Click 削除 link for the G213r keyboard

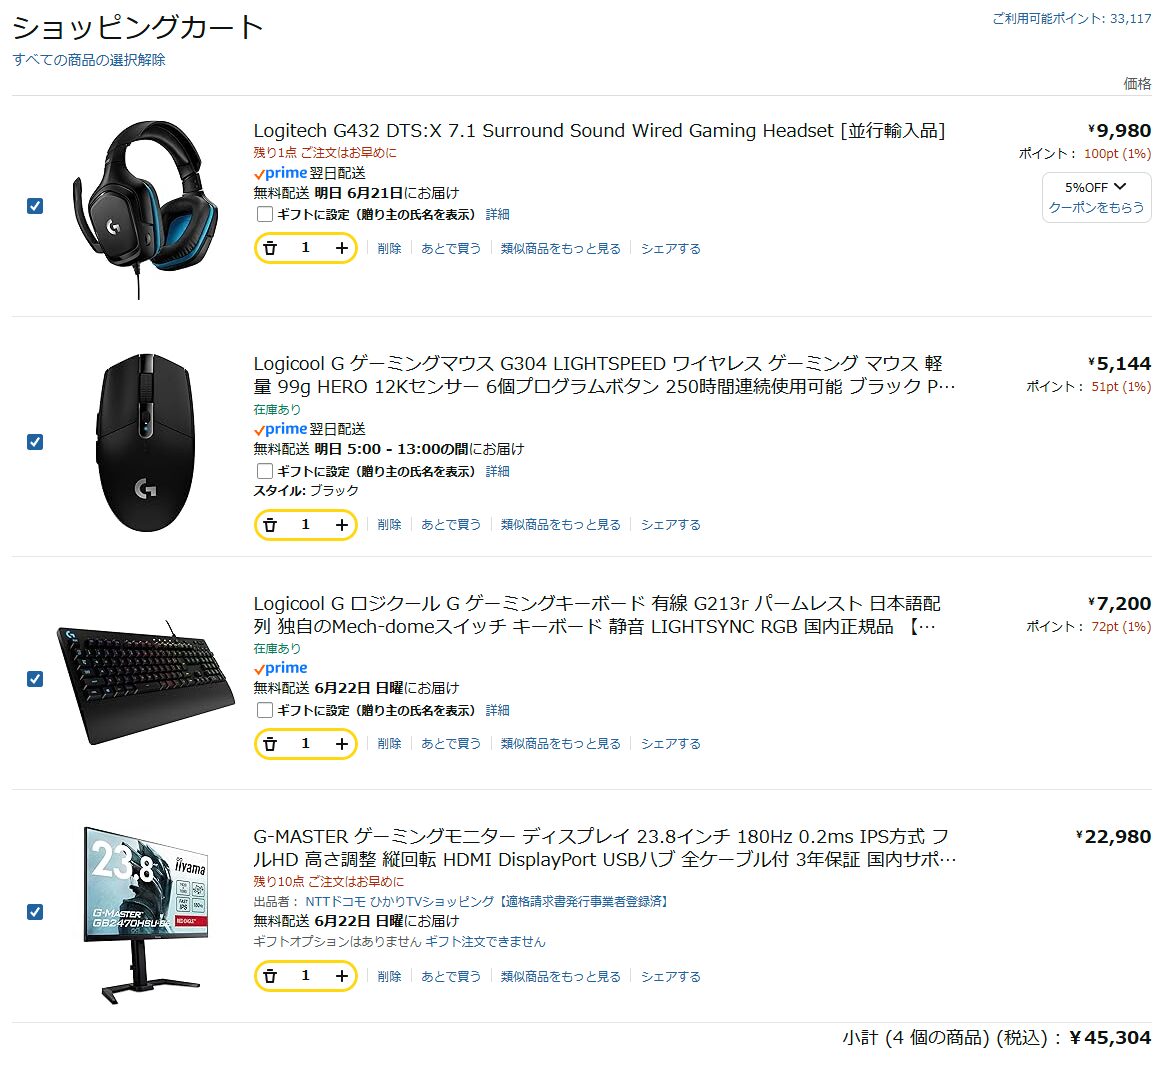(389, 744)
